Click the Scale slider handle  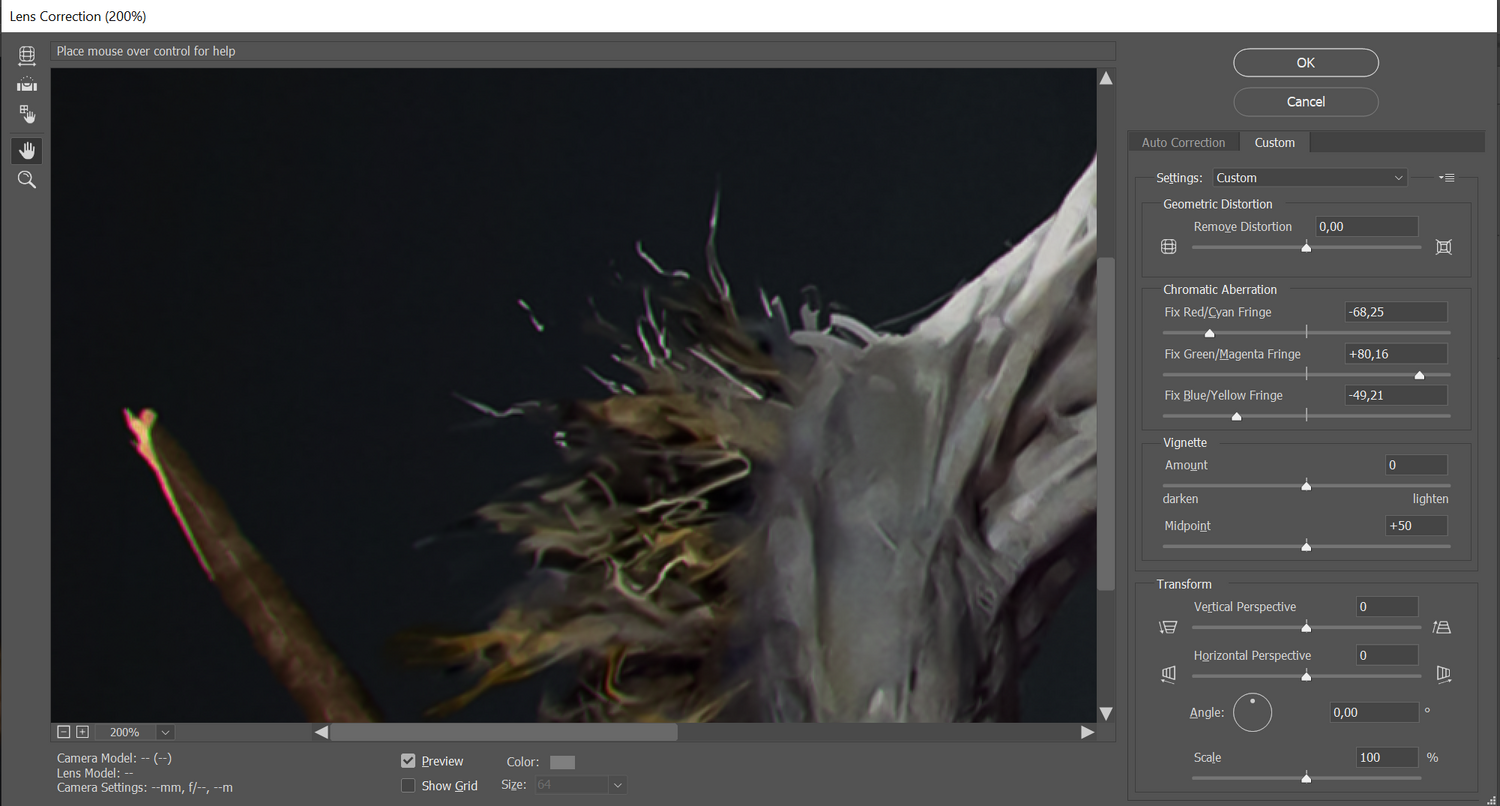point(1306,777)
